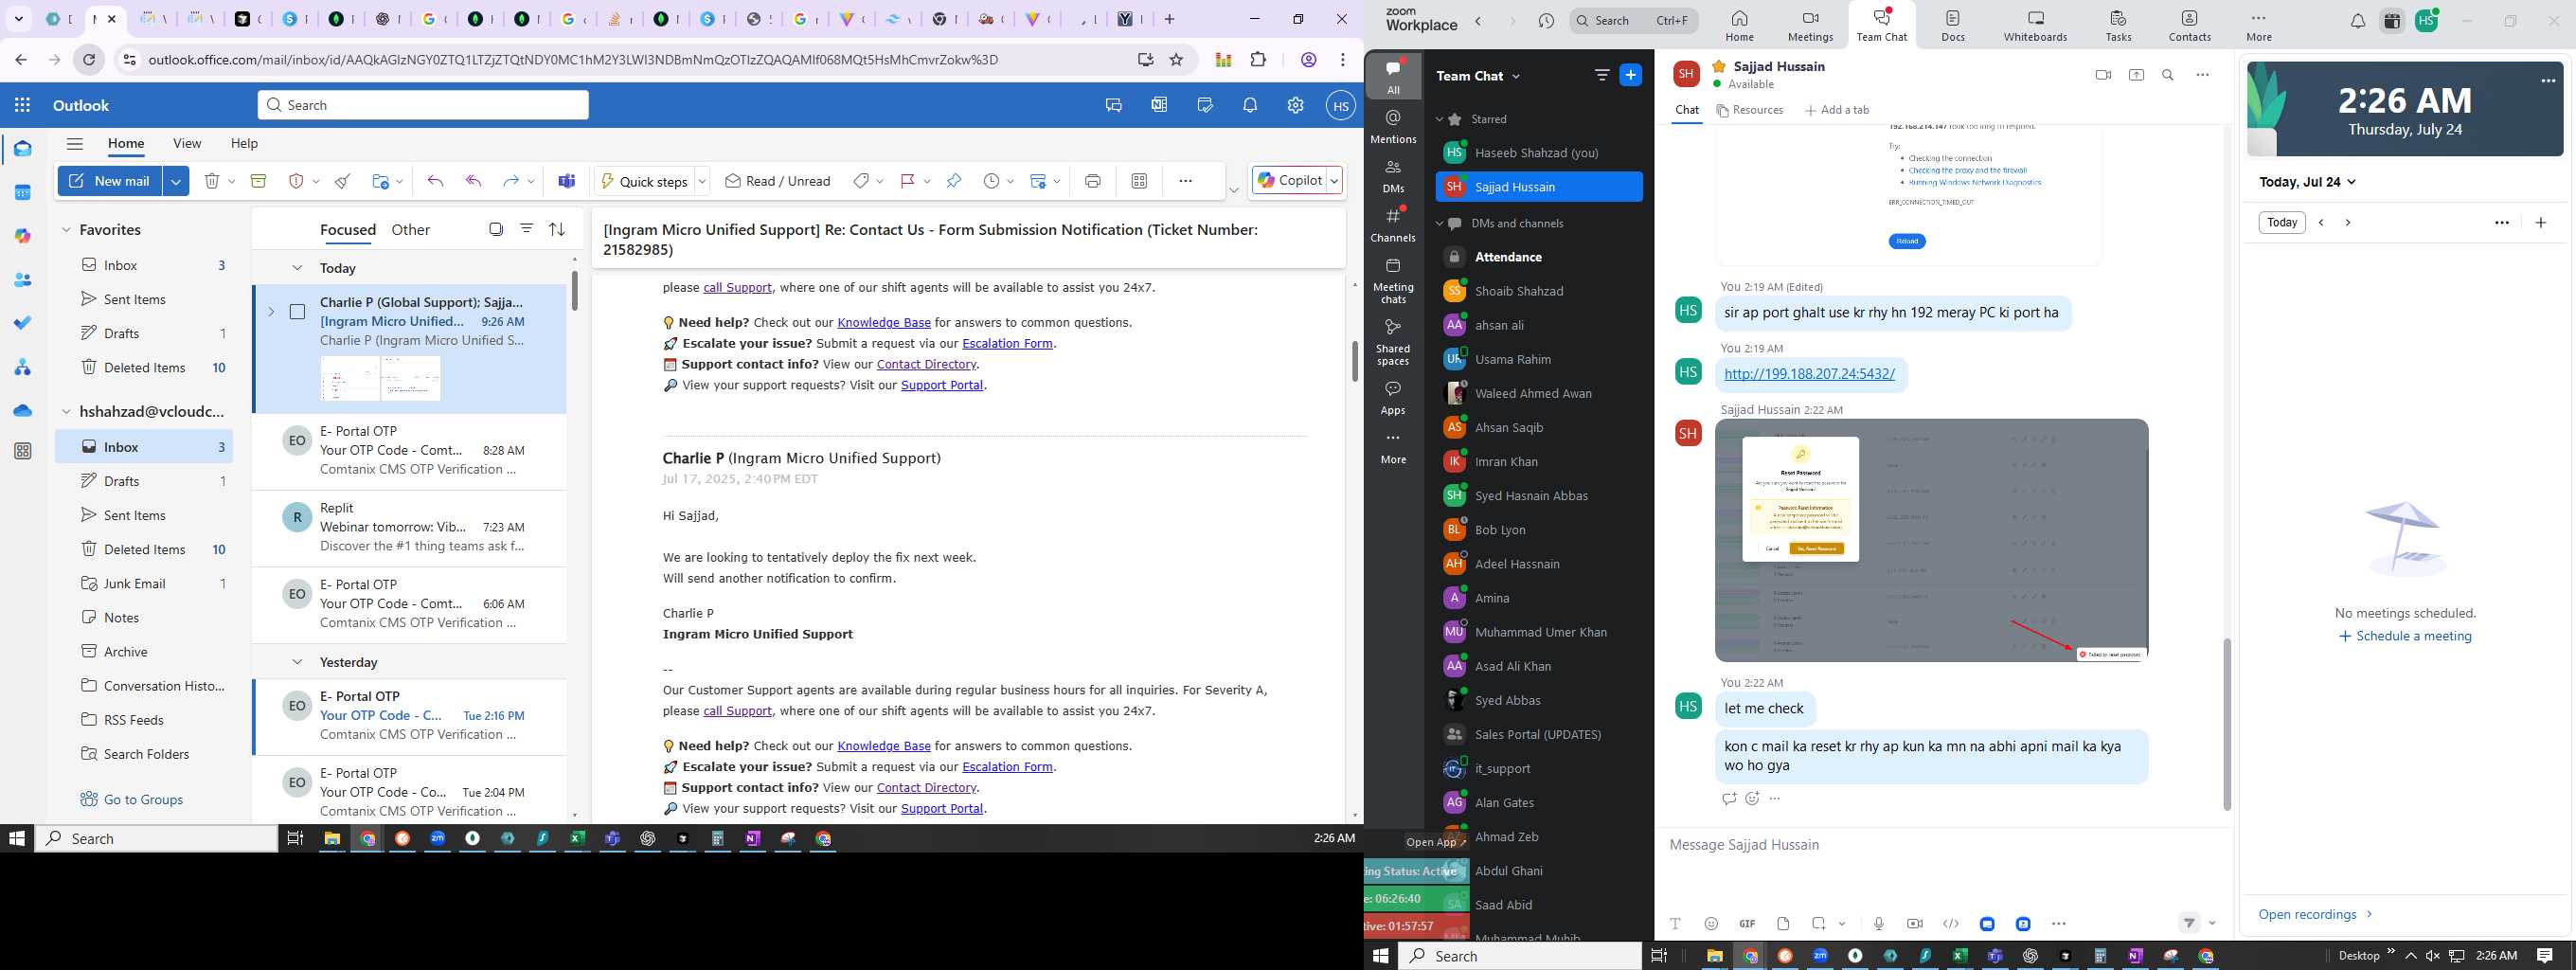Image resolution: width=2576 pixels, height=970 pixels.
Task: Expand Charlie P conversation thread arrow
Action: point(270,312)
